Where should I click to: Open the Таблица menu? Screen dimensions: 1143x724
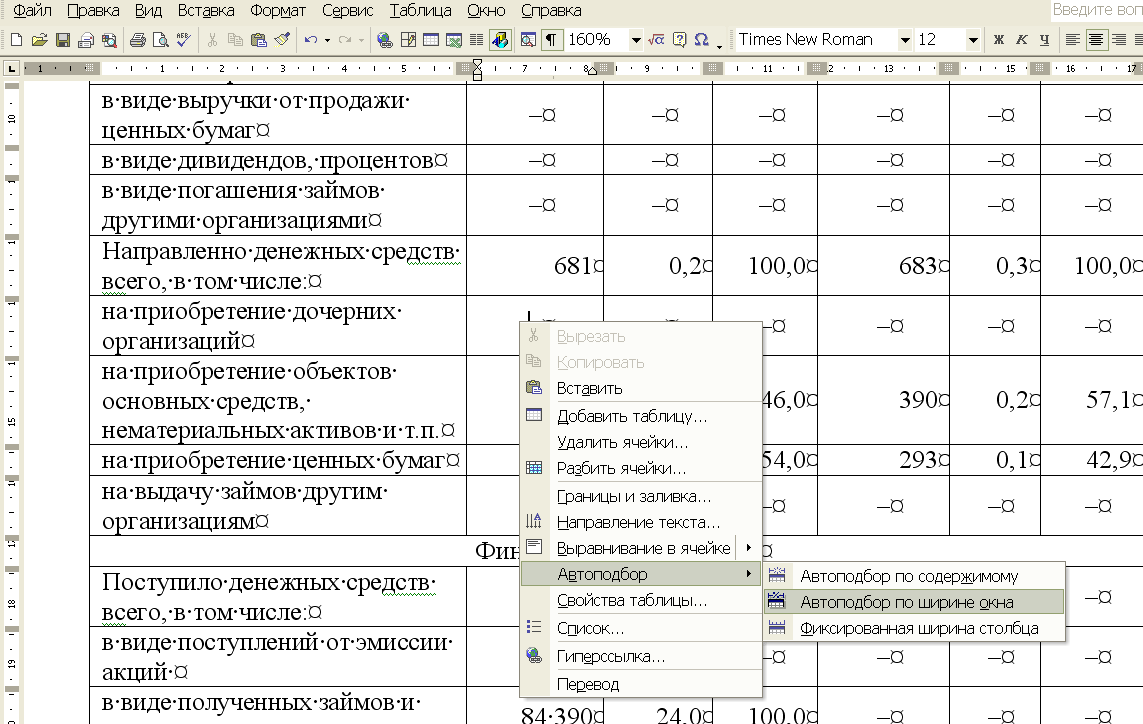[421, 10]
